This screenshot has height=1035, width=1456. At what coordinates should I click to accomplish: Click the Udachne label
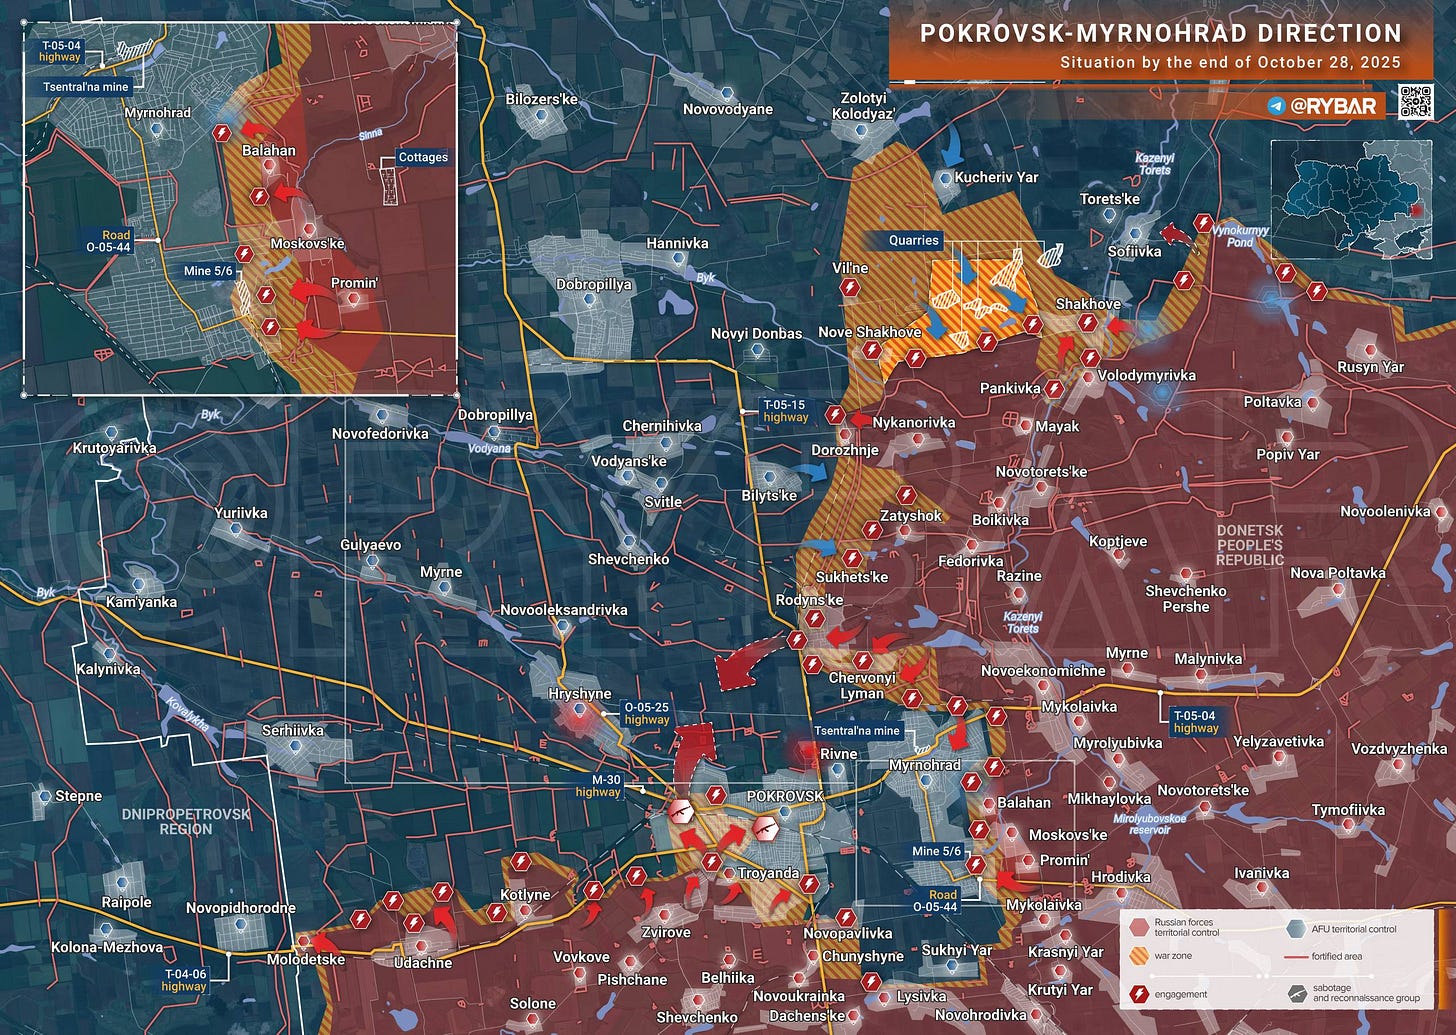422,963
